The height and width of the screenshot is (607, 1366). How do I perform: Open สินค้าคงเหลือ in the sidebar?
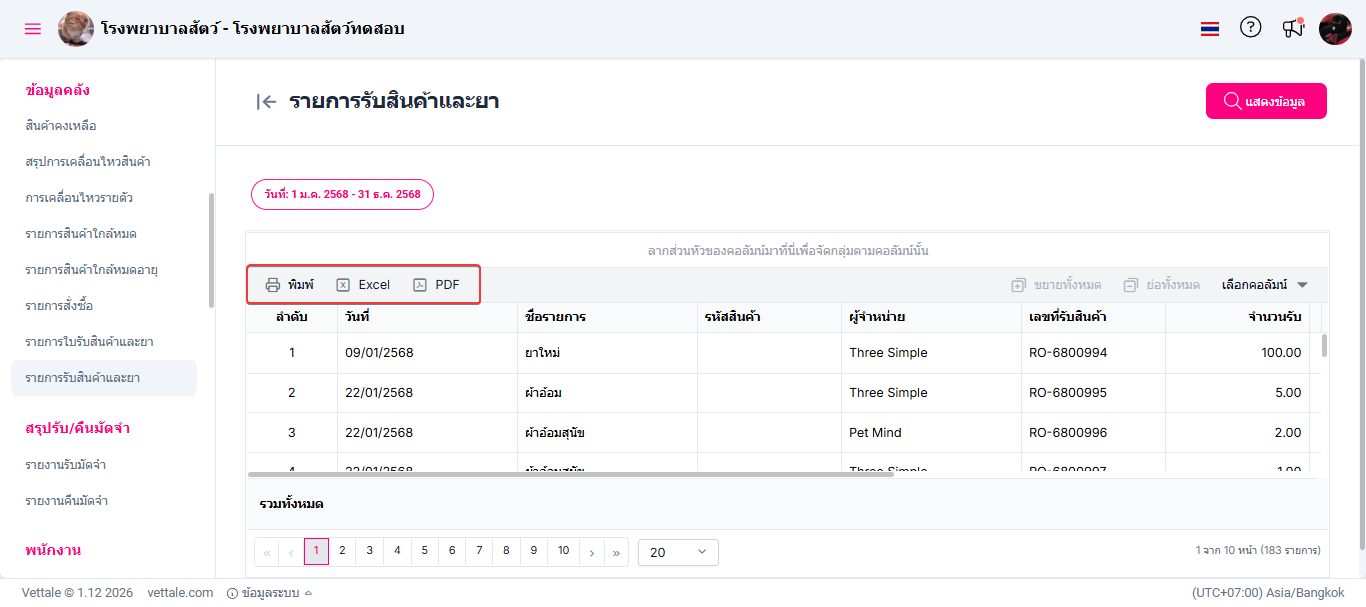[x=61, y=126]
